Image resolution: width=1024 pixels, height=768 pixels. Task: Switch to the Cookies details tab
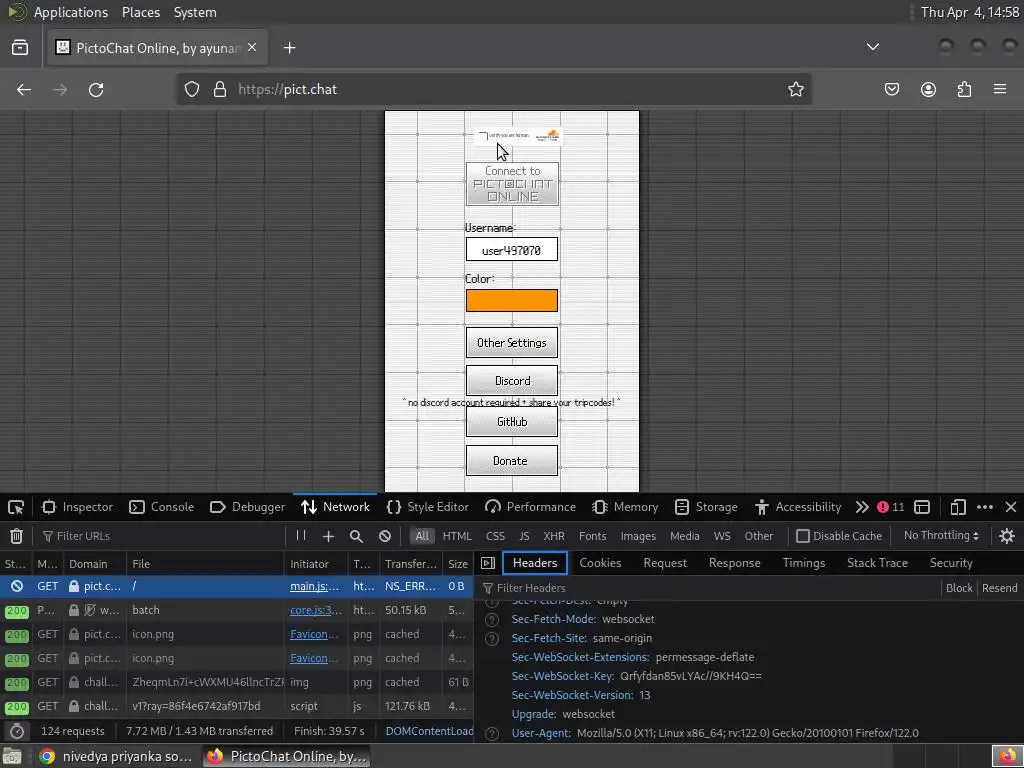(600, 563)
